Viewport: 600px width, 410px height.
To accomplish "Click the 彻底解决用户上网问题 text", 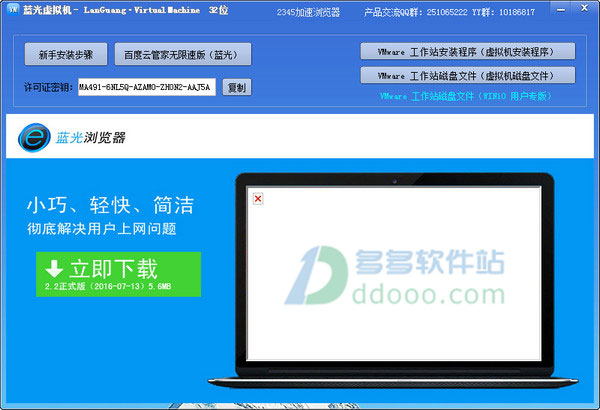I will click(x=102, y=229).
